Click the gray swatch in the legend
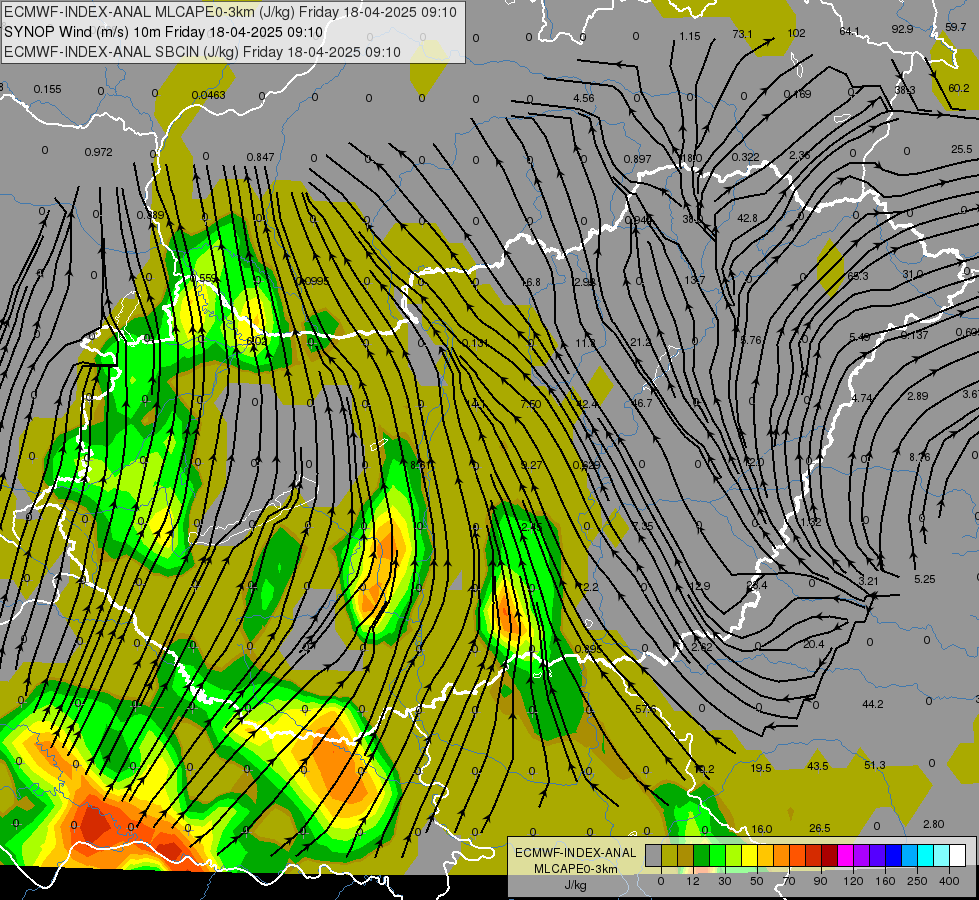Viewport: 979px width, 900px height. 654,855
